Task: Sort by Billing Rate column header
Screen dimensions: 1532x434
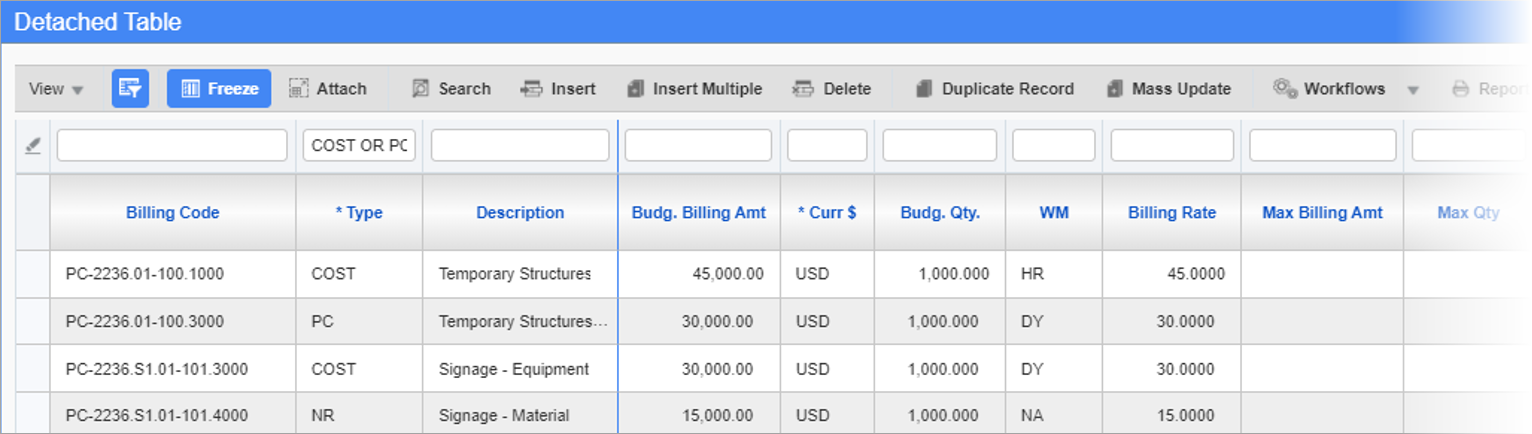Action: click(1172, 213)
